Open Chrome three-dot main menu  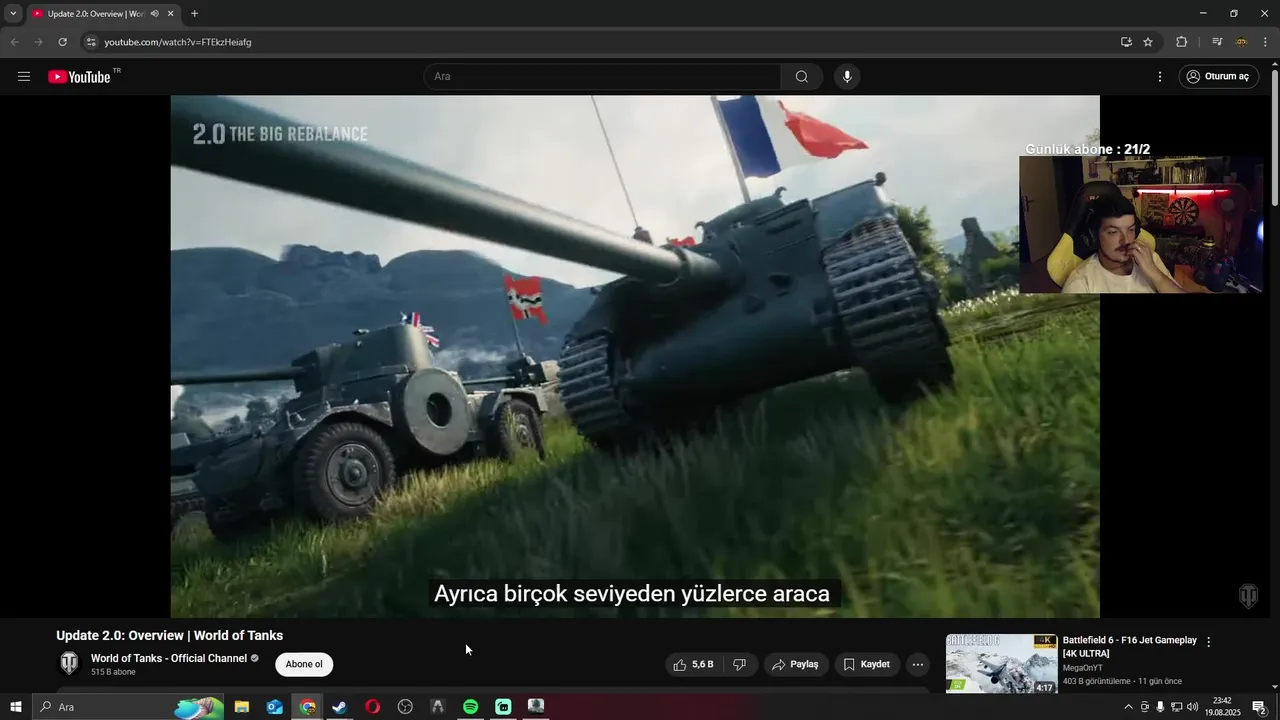coord(1265,42)
